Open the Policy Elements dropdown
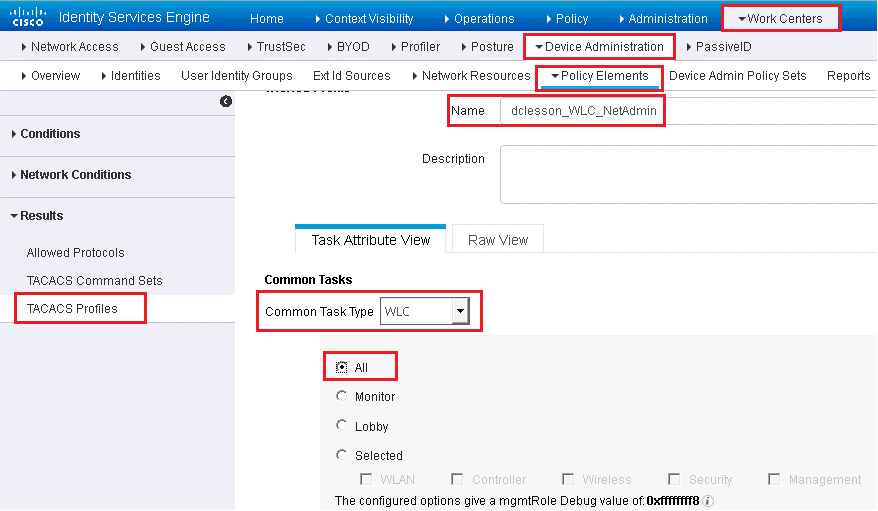878x511 pixels. tap(600, 76)
